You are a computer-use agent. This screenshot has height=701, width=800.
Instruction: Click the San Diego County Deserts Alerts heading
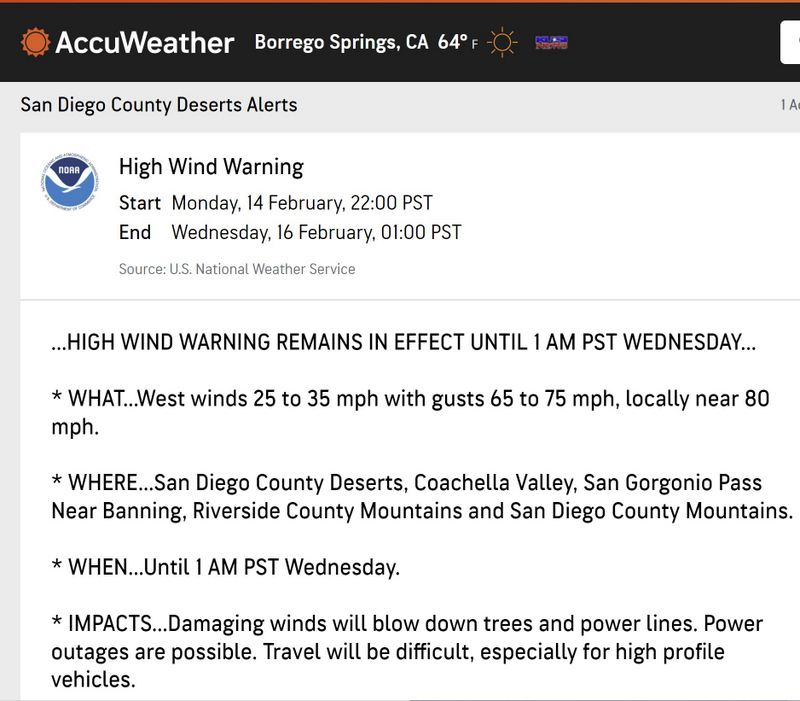click(158, 104)
